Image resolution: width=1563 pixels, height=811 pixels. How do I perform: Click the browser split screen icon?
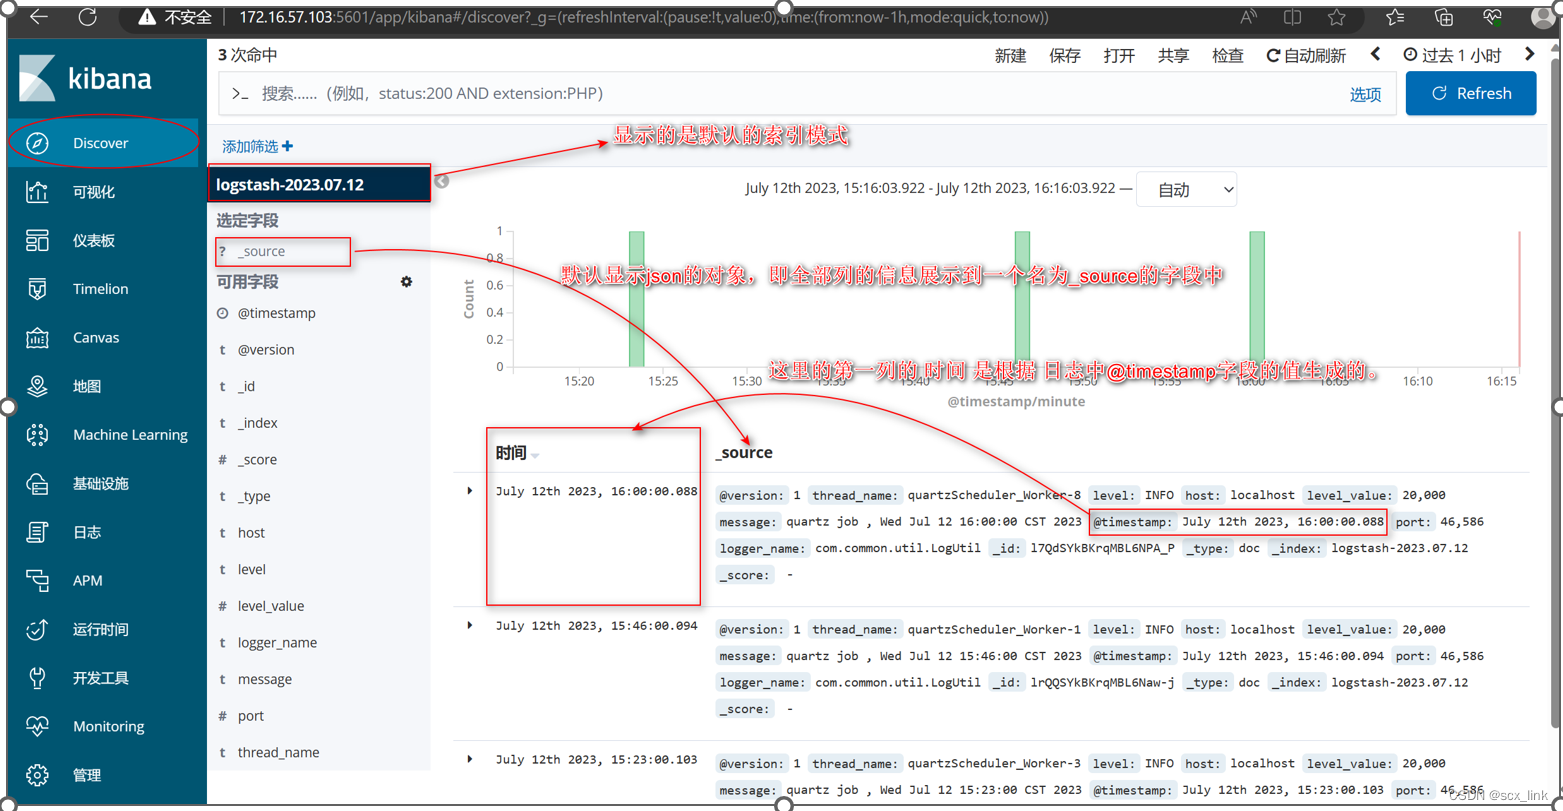point(1292,17)
